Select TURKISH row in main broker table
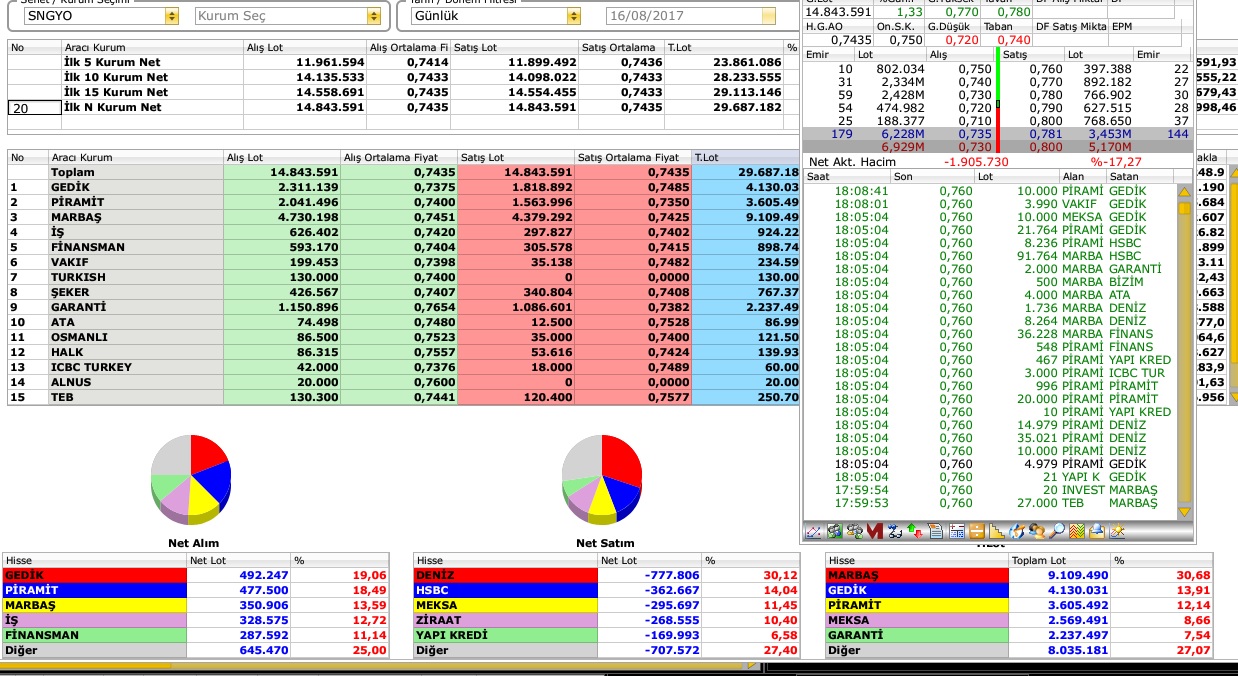This screenshot has height=676, width=1238. point(403,277)
